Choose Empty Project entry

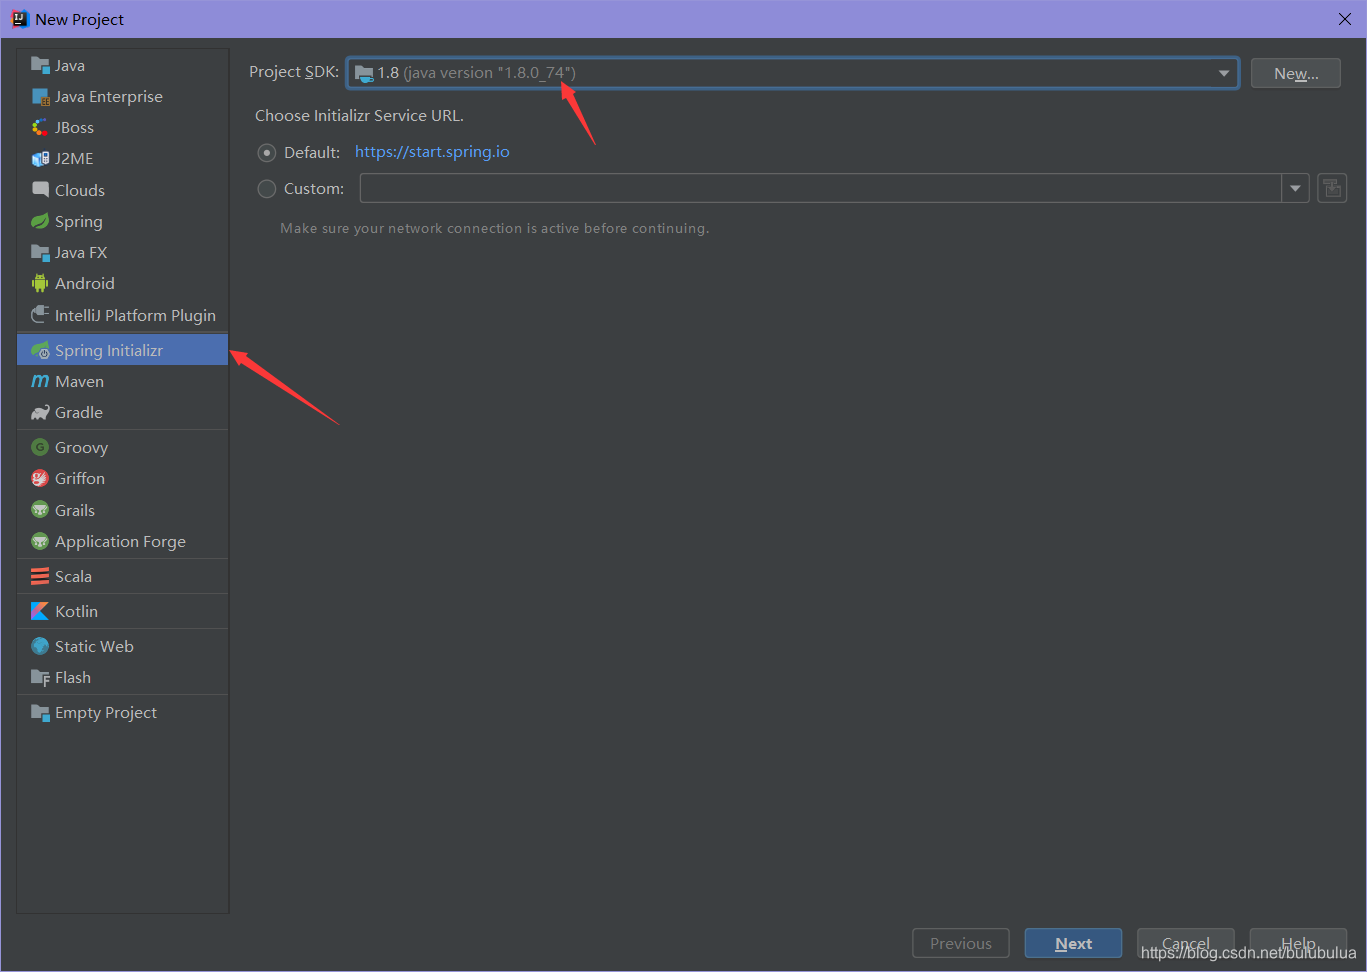pyautogui.click(x=122, y=712)
